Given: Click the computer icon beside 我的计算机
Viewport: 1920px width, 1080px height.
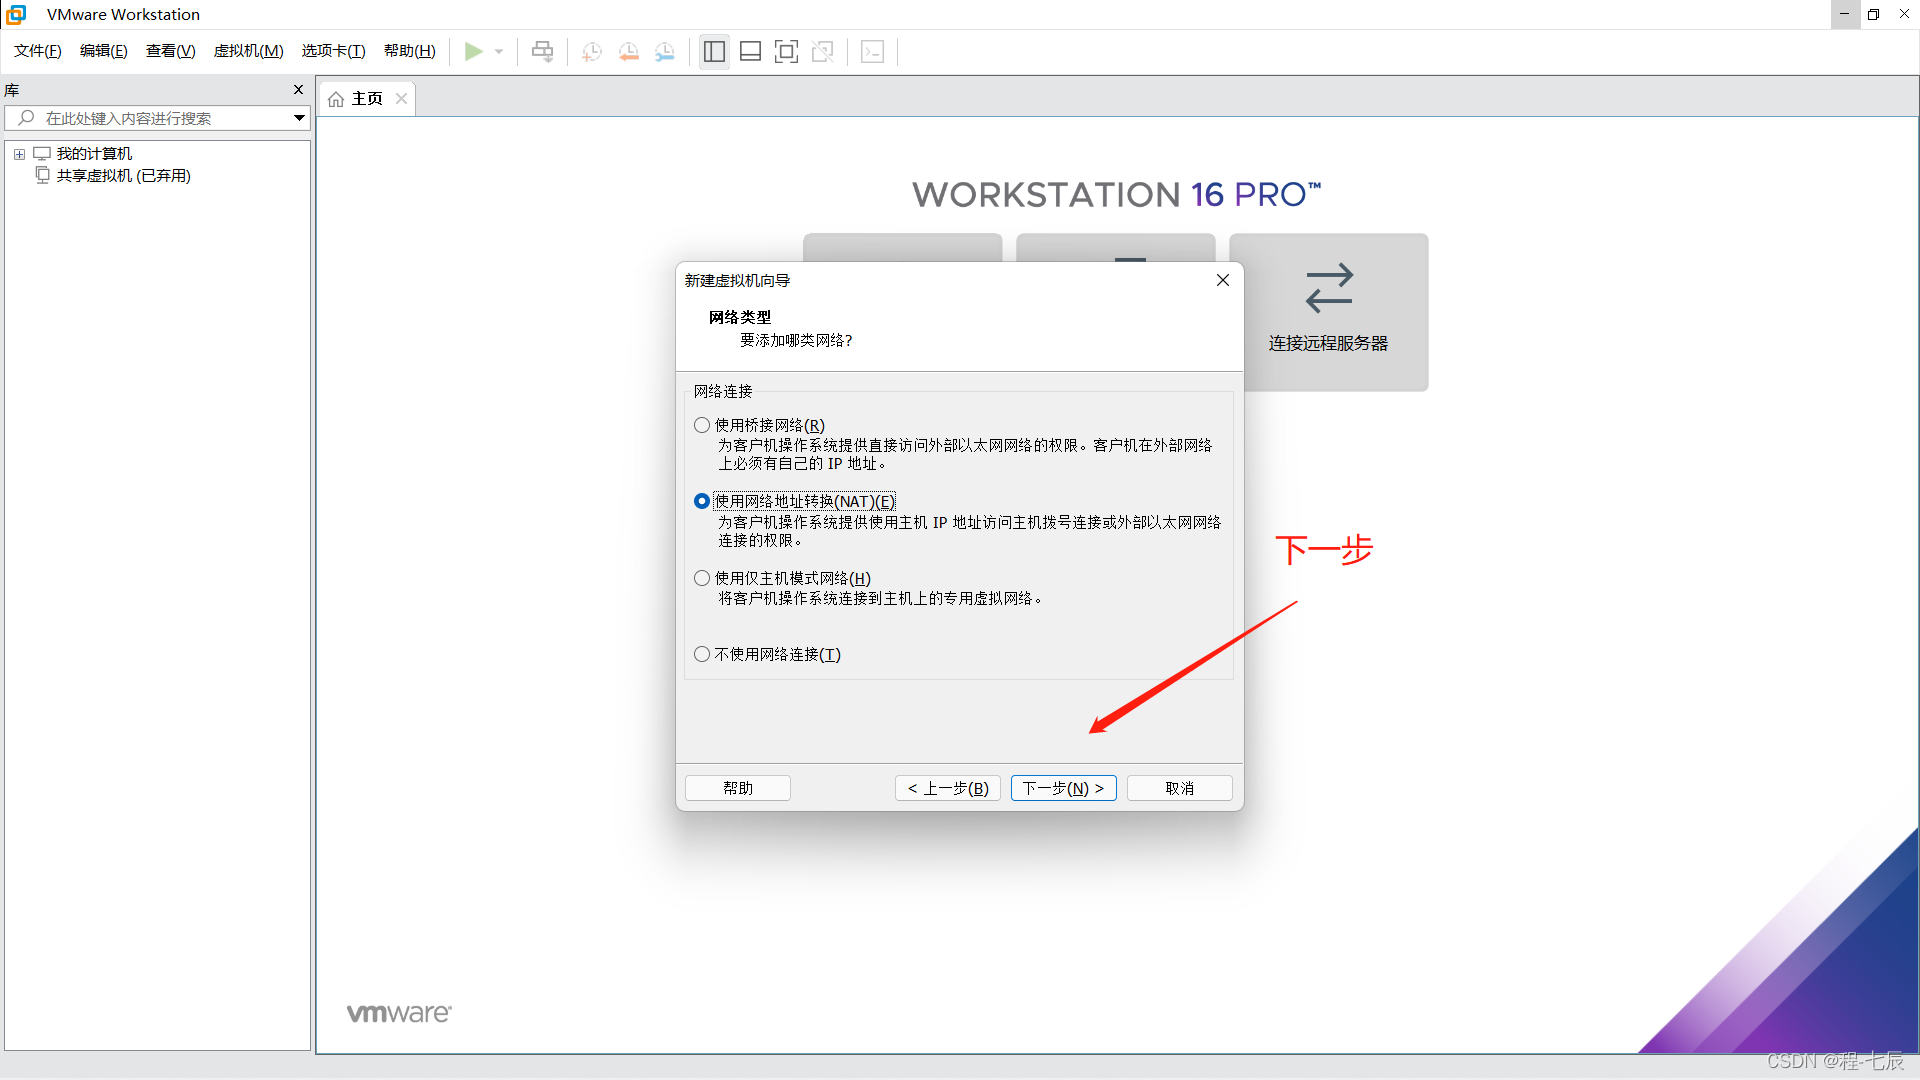Looking at the screenshot, I should [x=42, y=153].
